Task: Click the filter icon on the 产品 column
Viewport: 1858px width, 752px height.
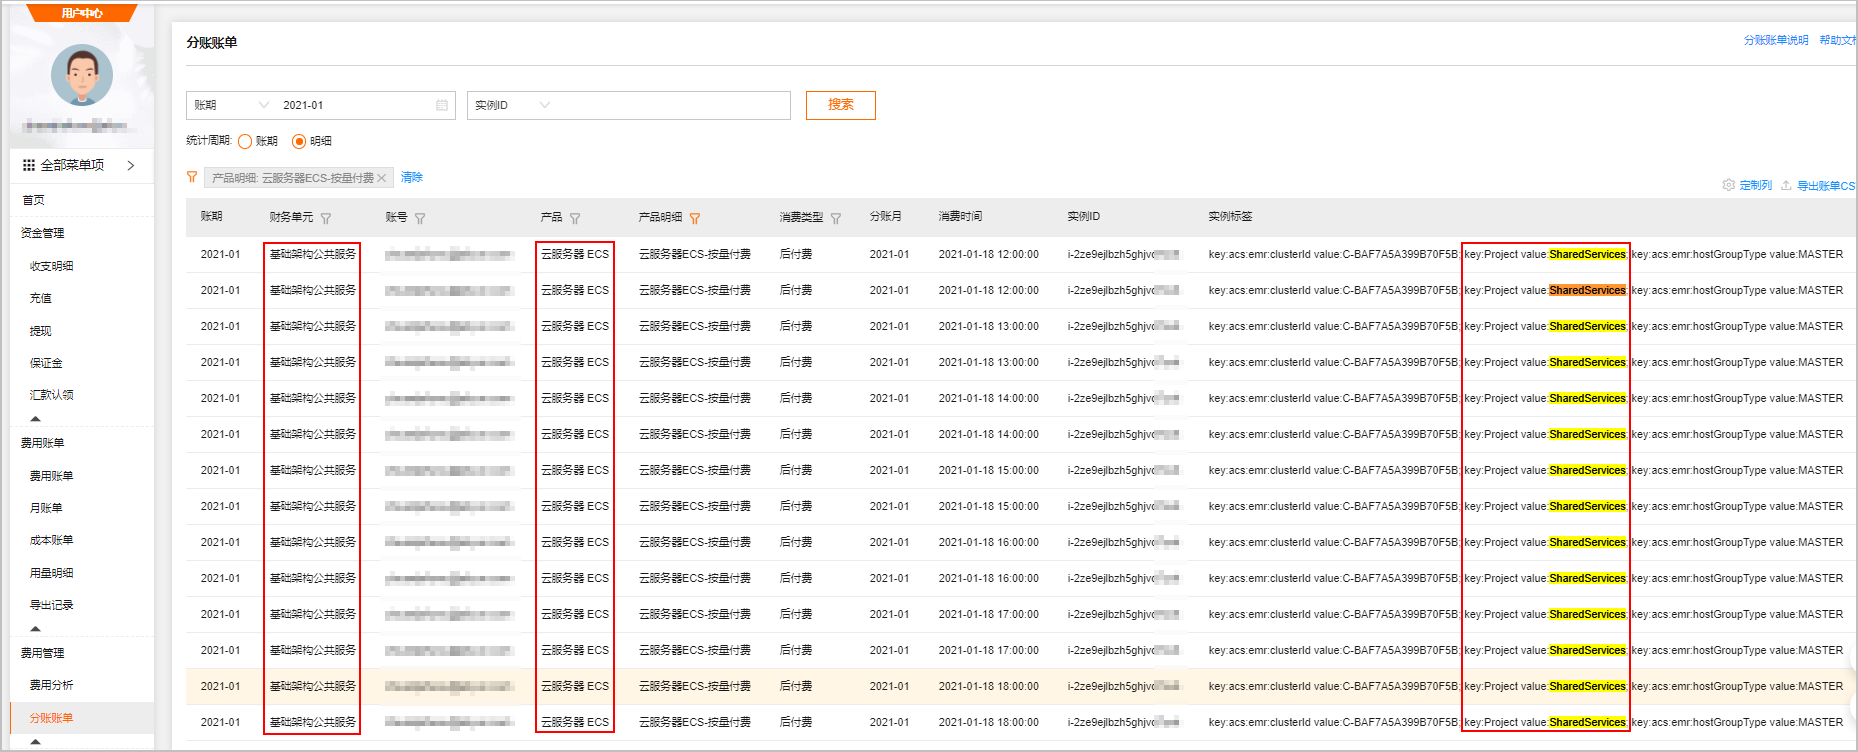Action: (575, 218)
